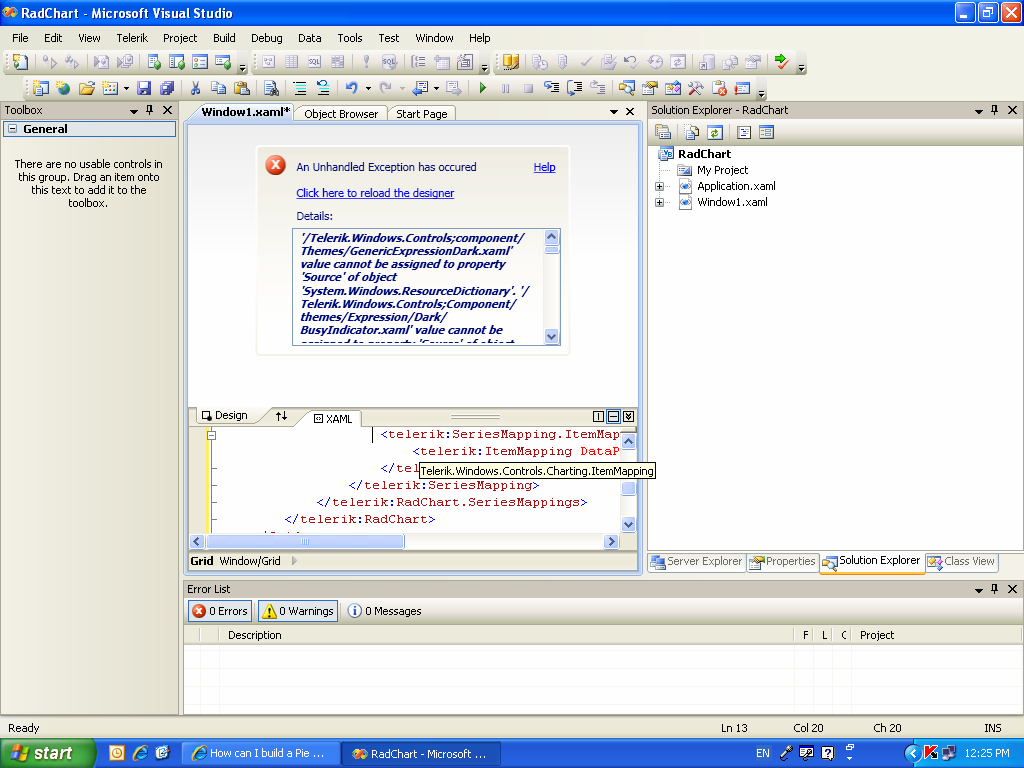This screenshot has height=768, width=1024.
Task: Collapse the XAML pane with chevron button
Action: pos(628,417)
